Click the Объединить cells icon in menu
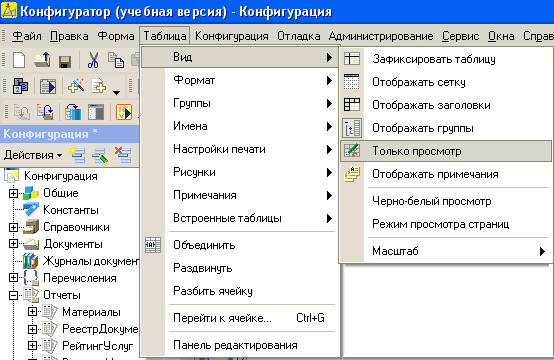Screen dimensions: 554x360 (153, 245)
